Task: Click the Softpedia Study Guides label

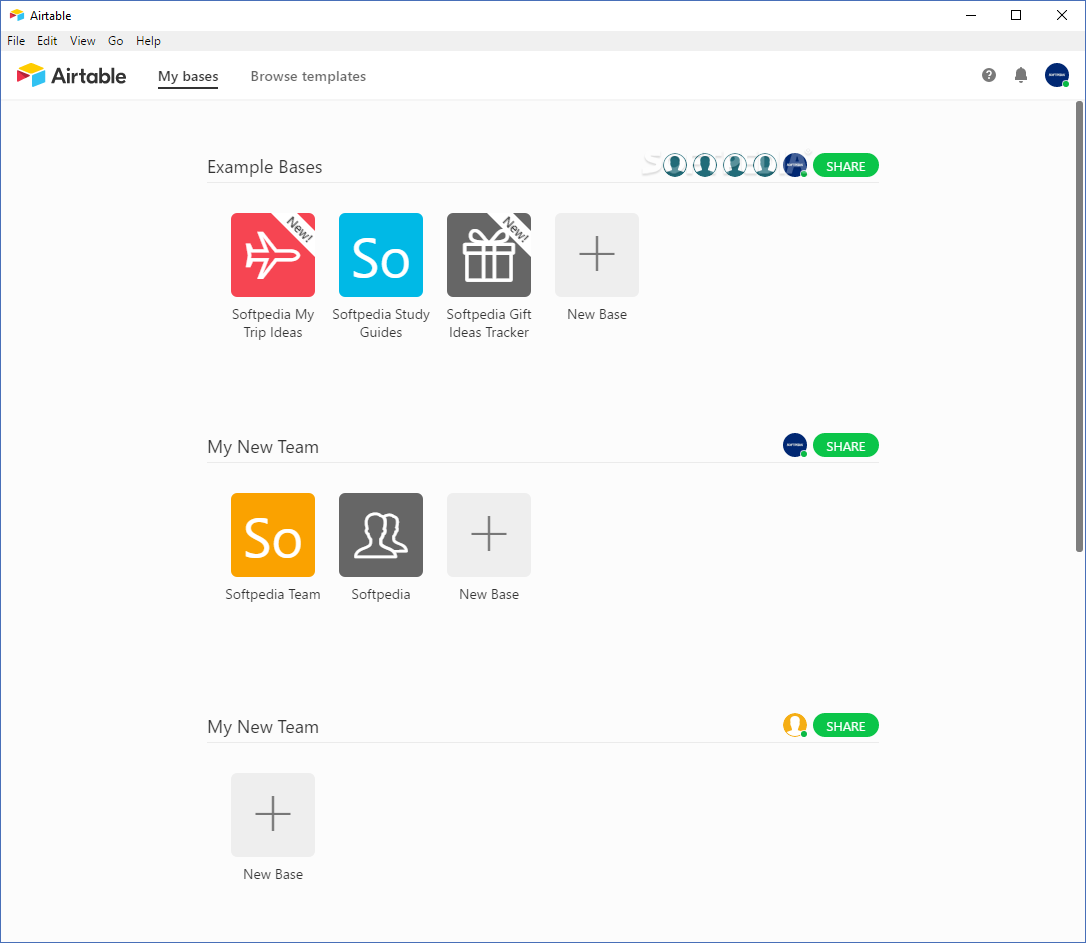Action: [381, 323]
